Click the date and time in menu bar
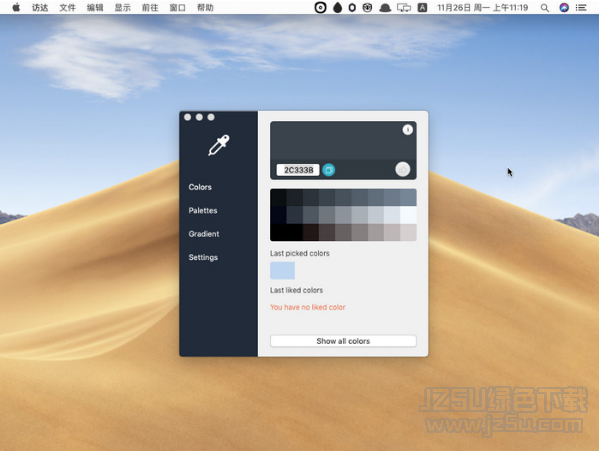Image resolution: width=599 pixels, height=451 pixels. (482, 8)
